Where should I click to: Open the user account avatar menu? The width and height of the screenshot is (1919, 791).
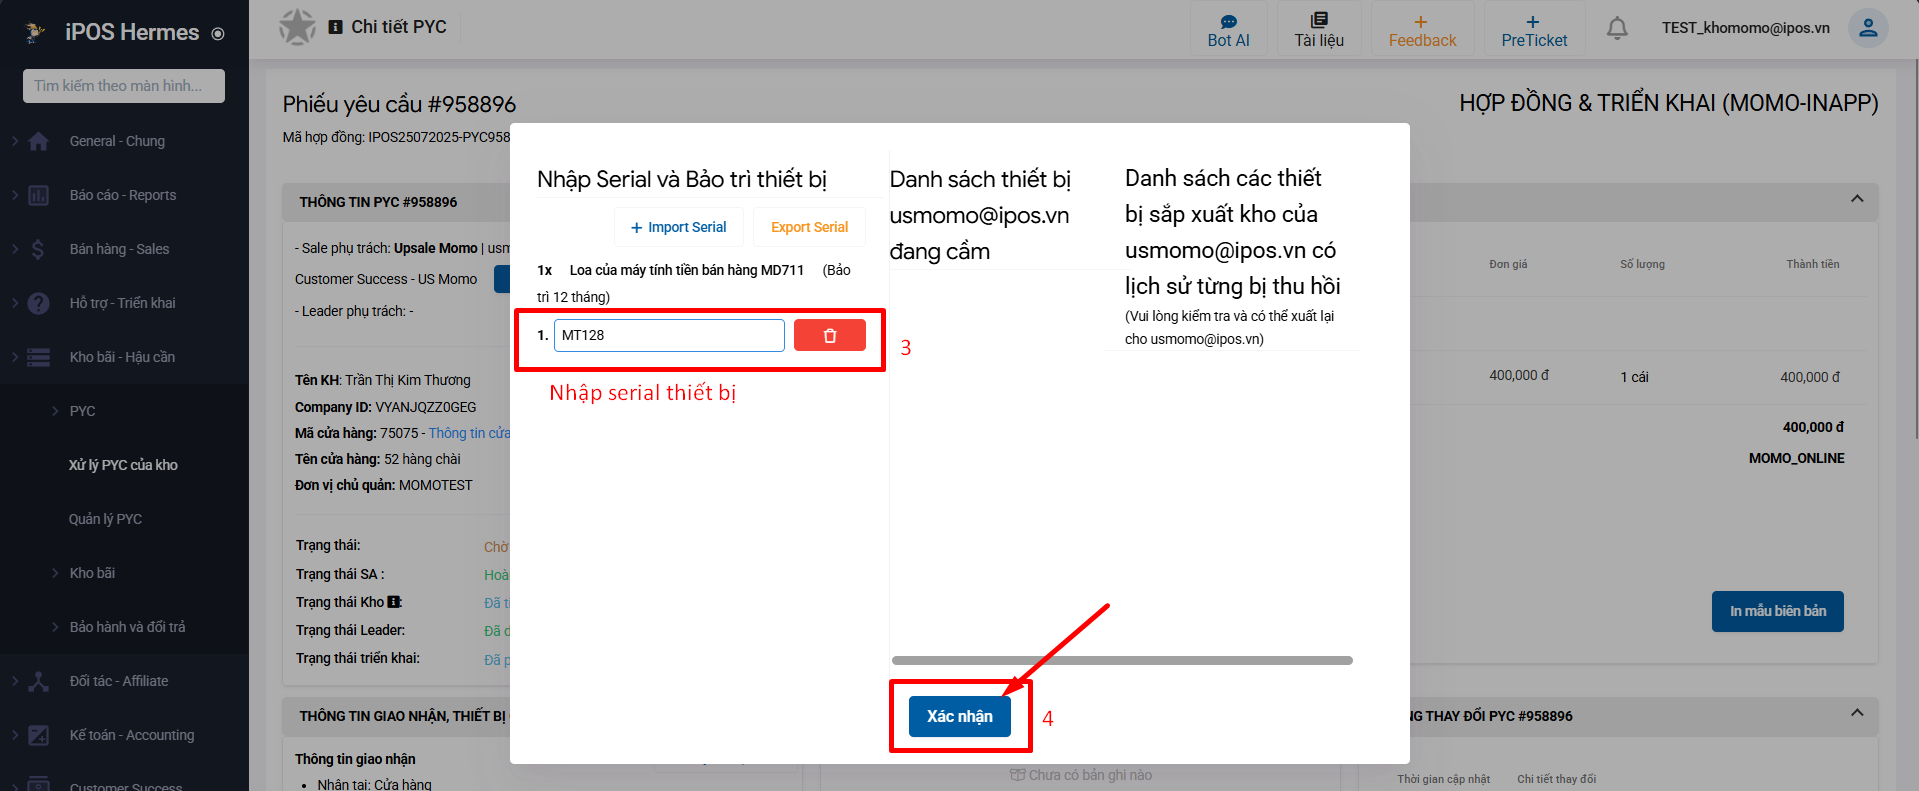pos(1866,29)
